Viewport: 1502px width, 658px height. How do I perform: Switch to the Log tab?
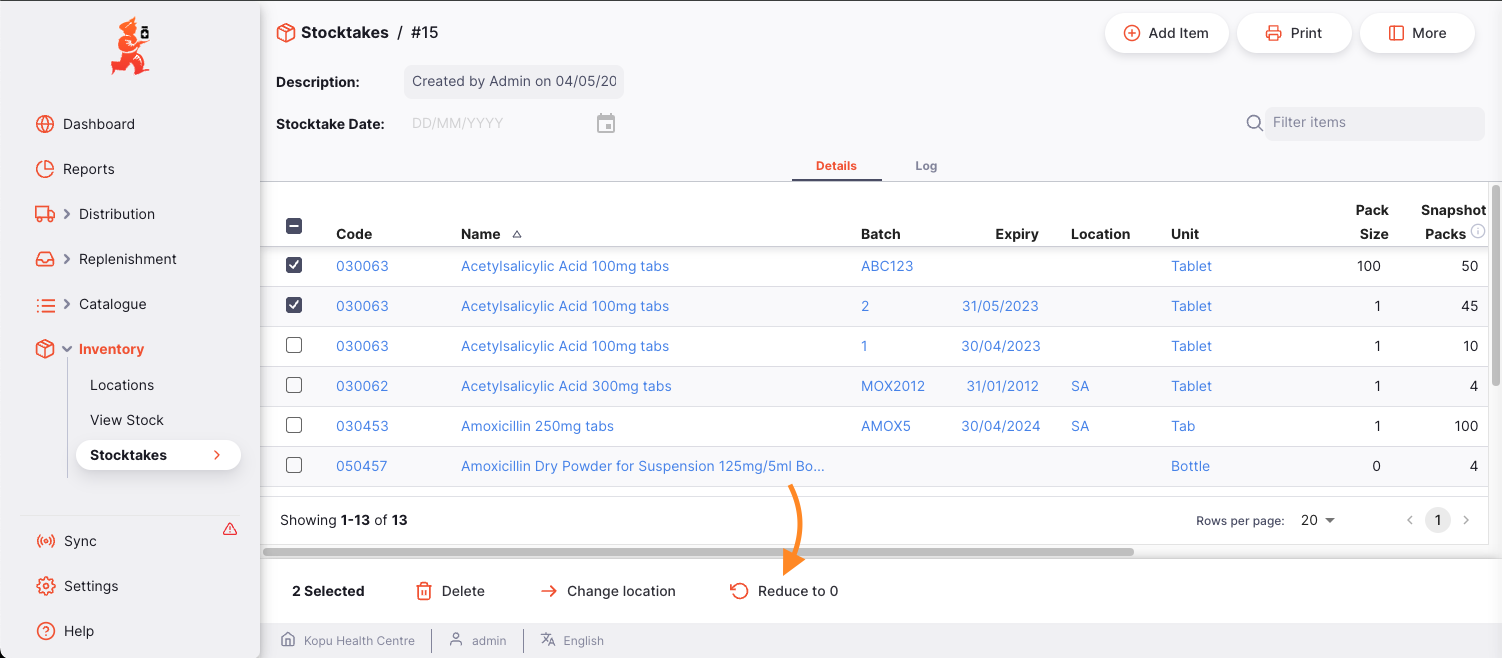(926, 166)
